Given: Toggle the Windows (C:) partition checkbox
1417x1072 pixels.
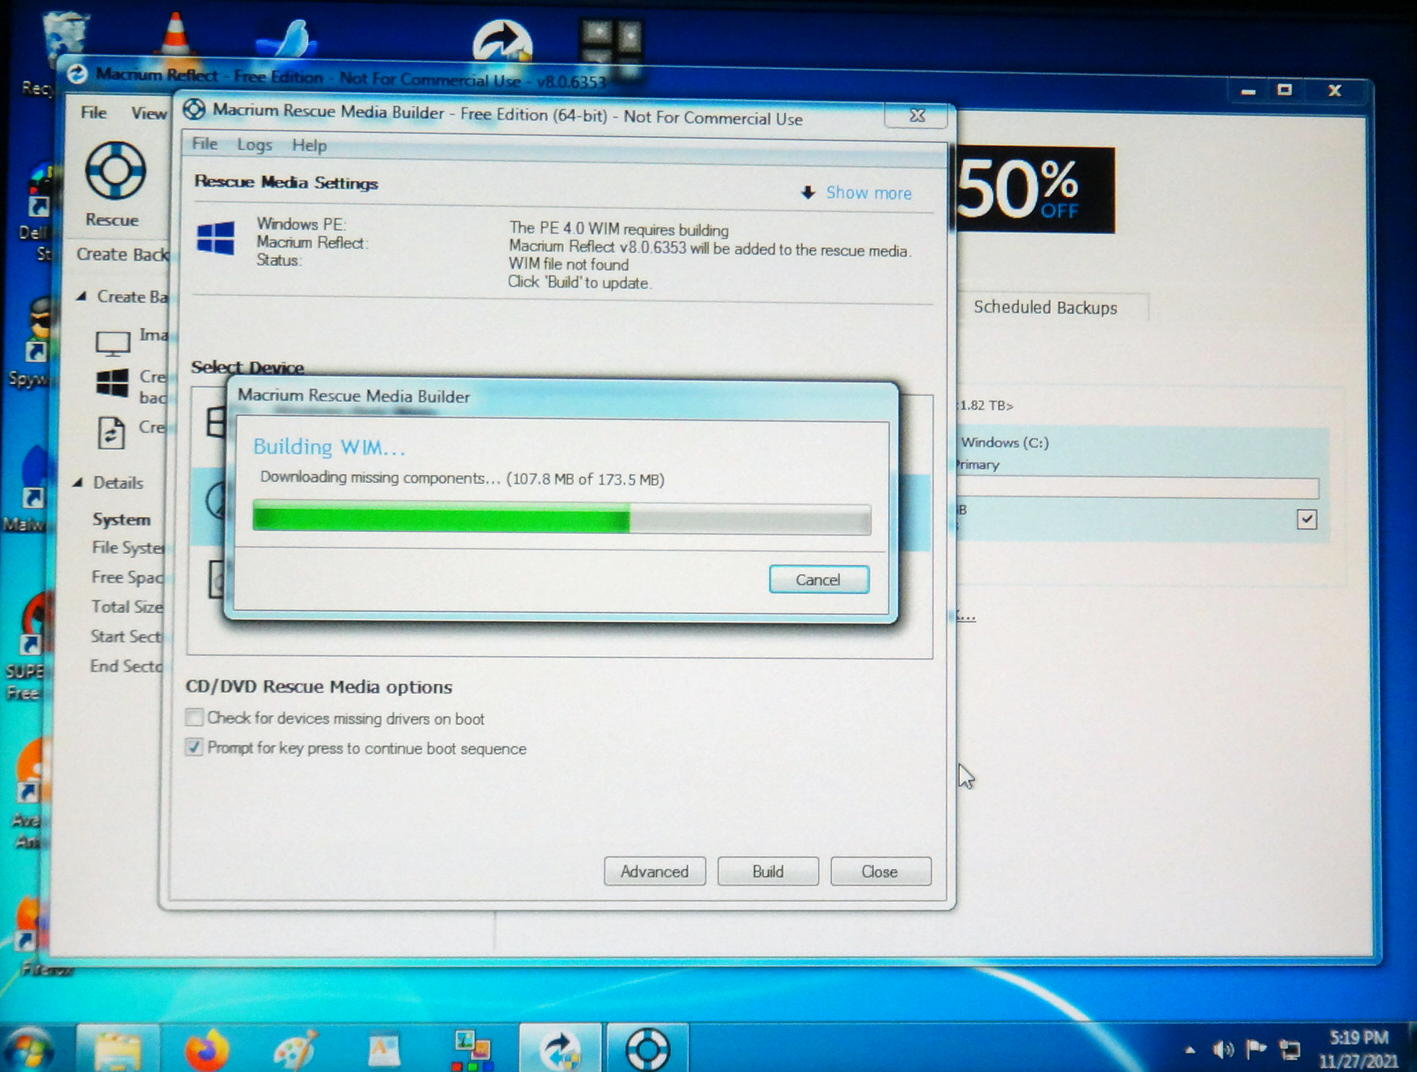Looking at the screenshot, I should 1306,519.
